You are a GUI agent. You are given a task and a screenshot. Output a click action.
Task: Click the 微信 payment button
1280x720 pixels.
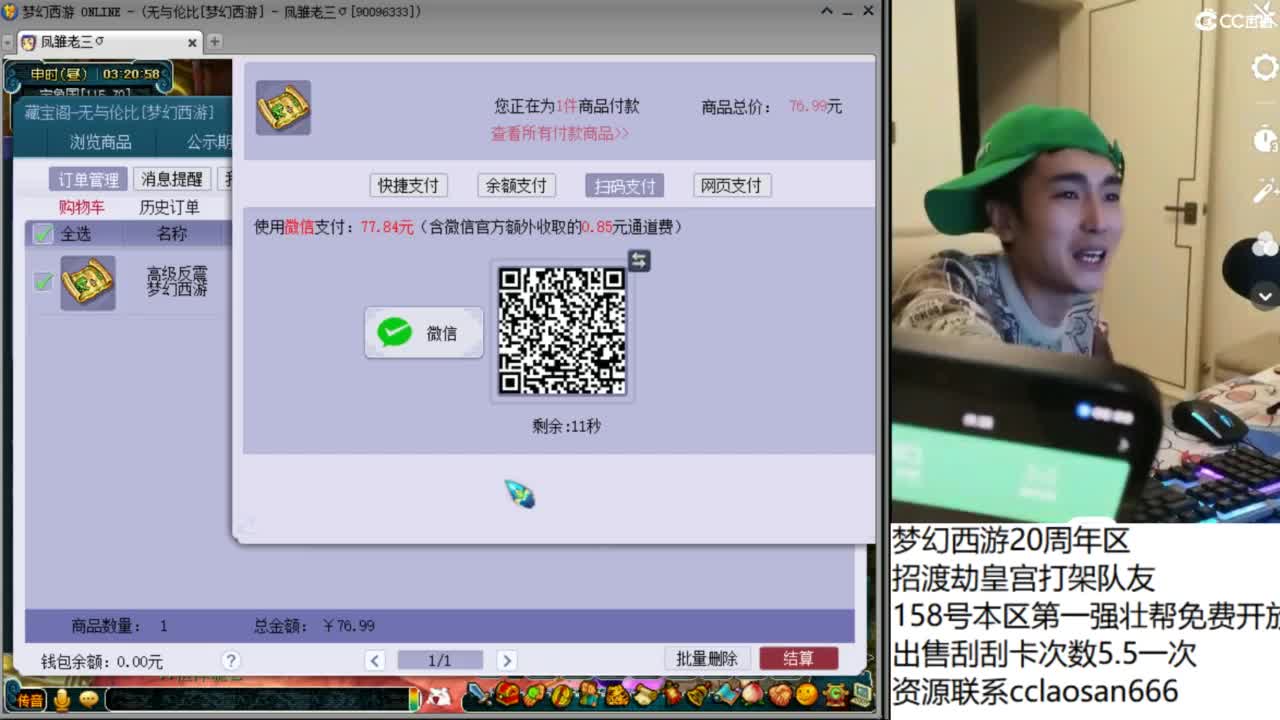[424, 333]
